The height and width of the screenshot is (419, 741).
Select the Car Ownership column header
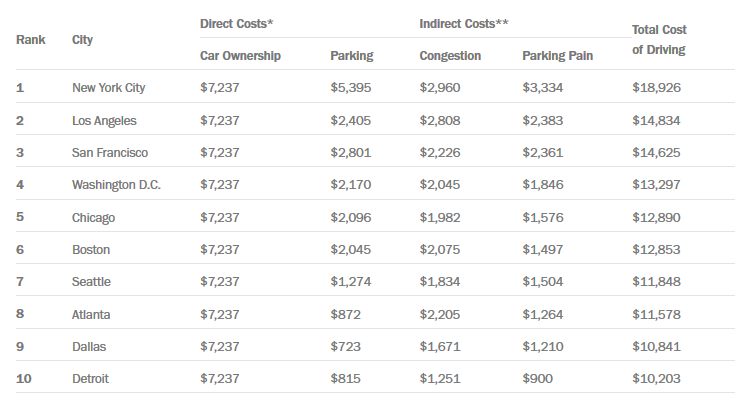pos(240,56)
